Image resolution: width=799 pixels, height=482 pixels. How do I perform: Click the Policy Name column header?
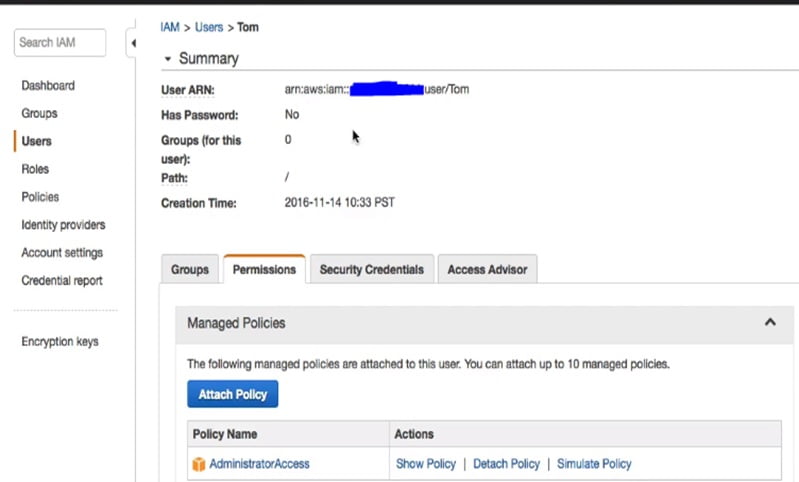pyautogui.click(x=225, y=434)
